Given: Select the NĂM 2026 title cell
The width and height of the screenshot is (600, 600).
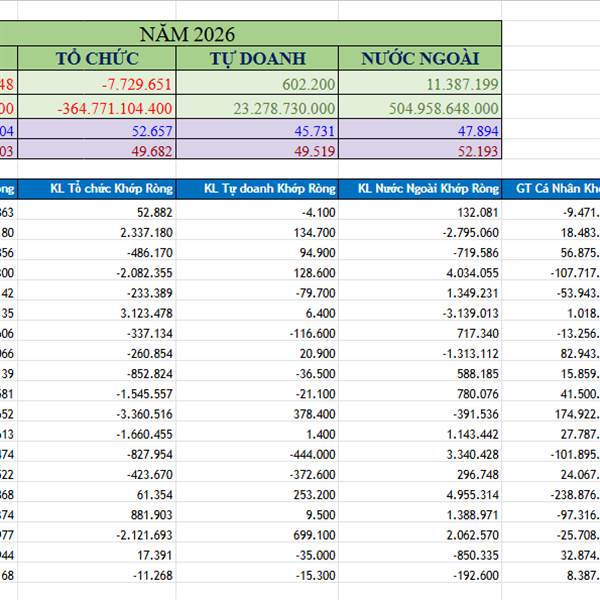Looking at the screenshot, I should tap(251, 34).
